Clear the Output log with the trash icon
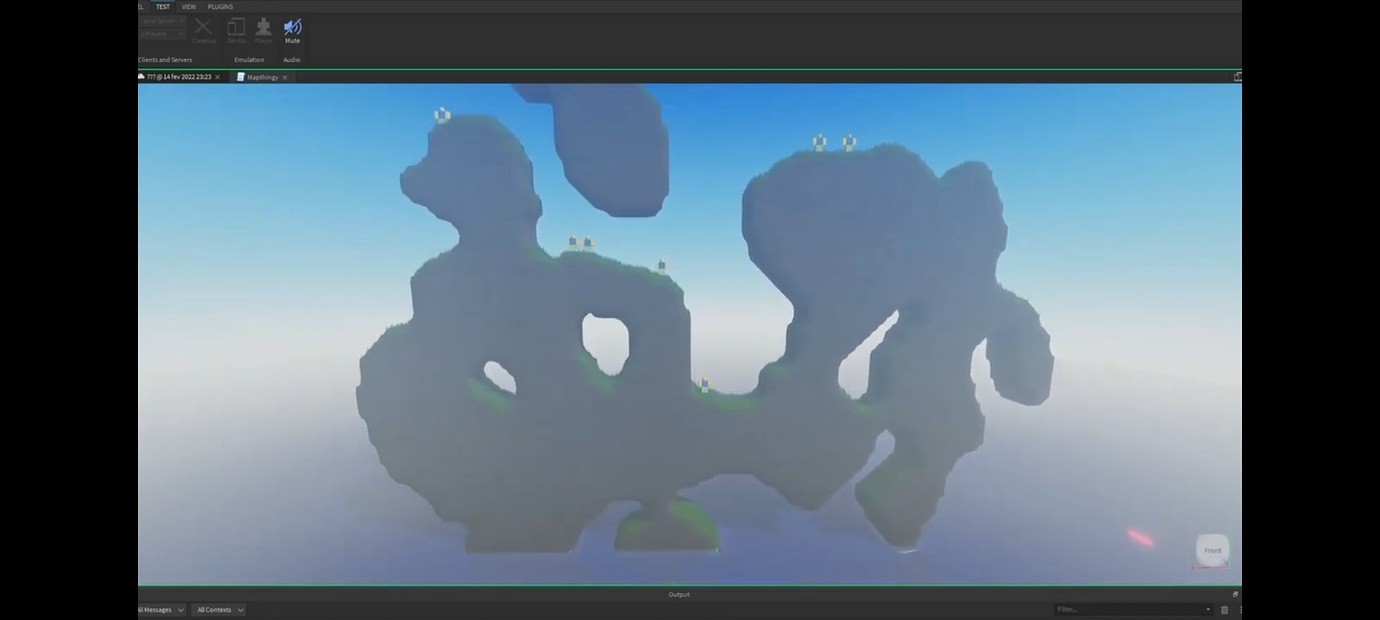The width and height of the screenshot is (1380, 620). click(1224, 609)
